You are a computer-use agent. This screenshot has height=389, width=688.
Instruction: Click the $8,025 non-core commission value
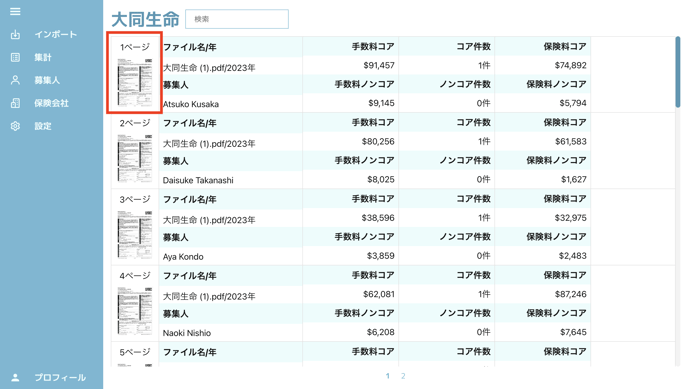[381, 179]
